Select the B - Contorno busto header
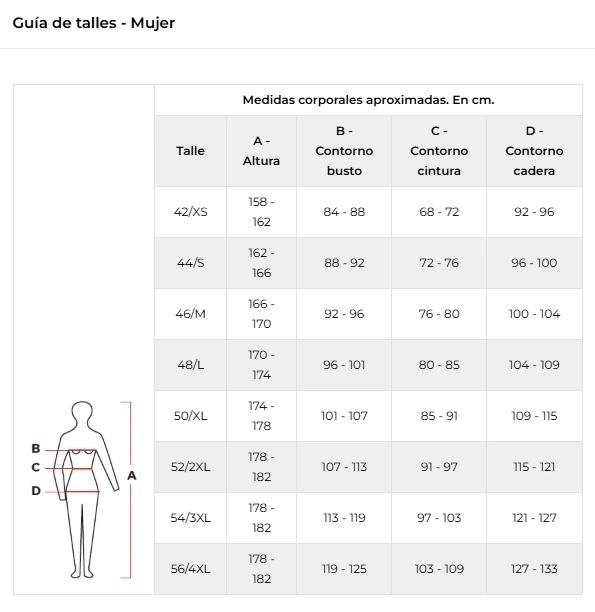Image resolution: width=595 pixels, height=612 pixels. [344, 151]
